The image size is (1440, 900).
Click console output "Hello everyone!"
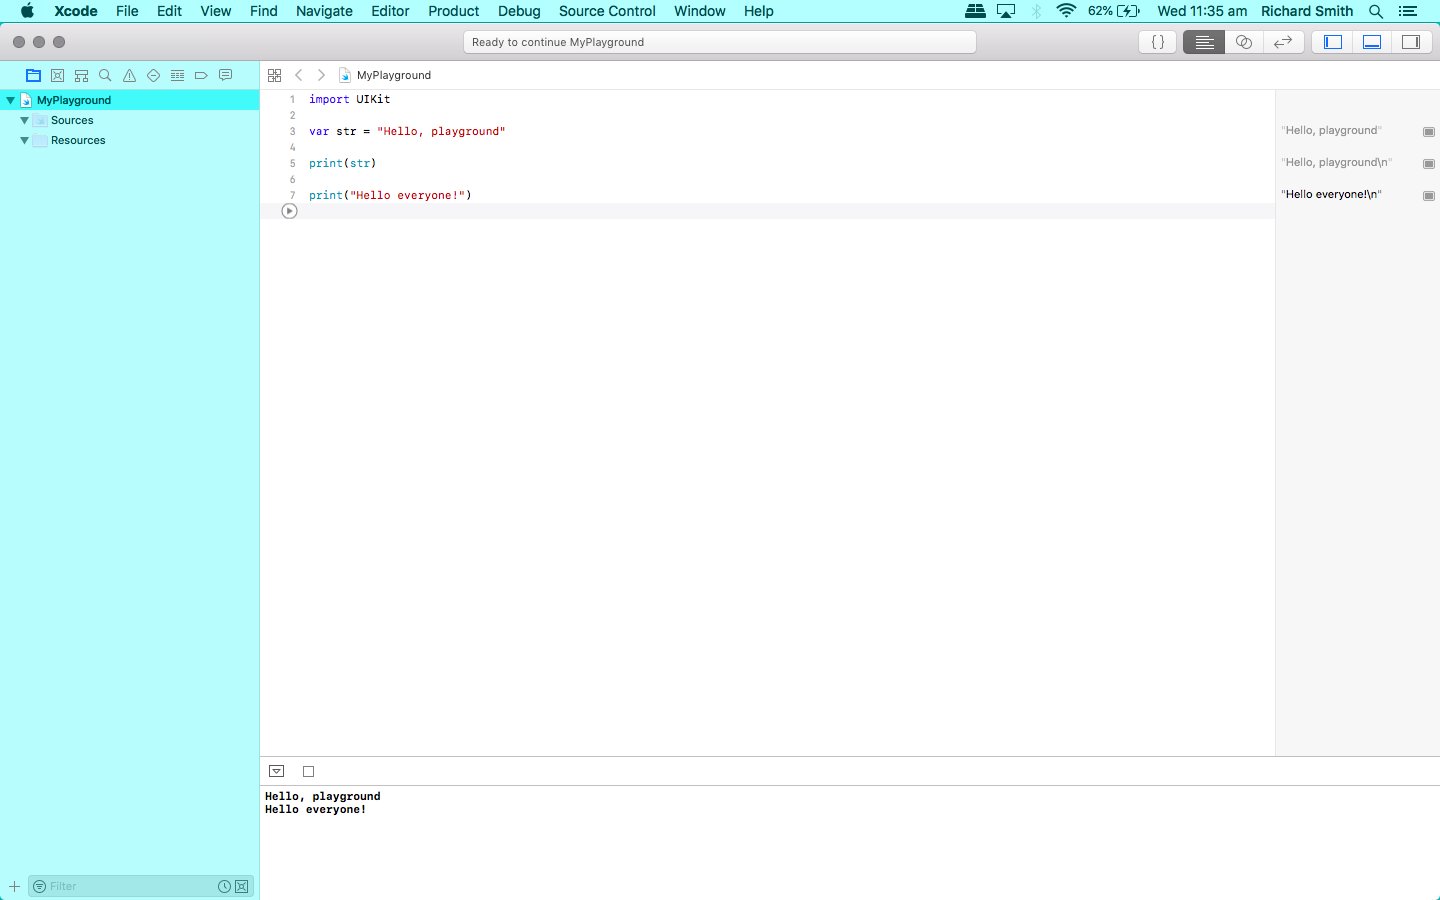[315, 810]
